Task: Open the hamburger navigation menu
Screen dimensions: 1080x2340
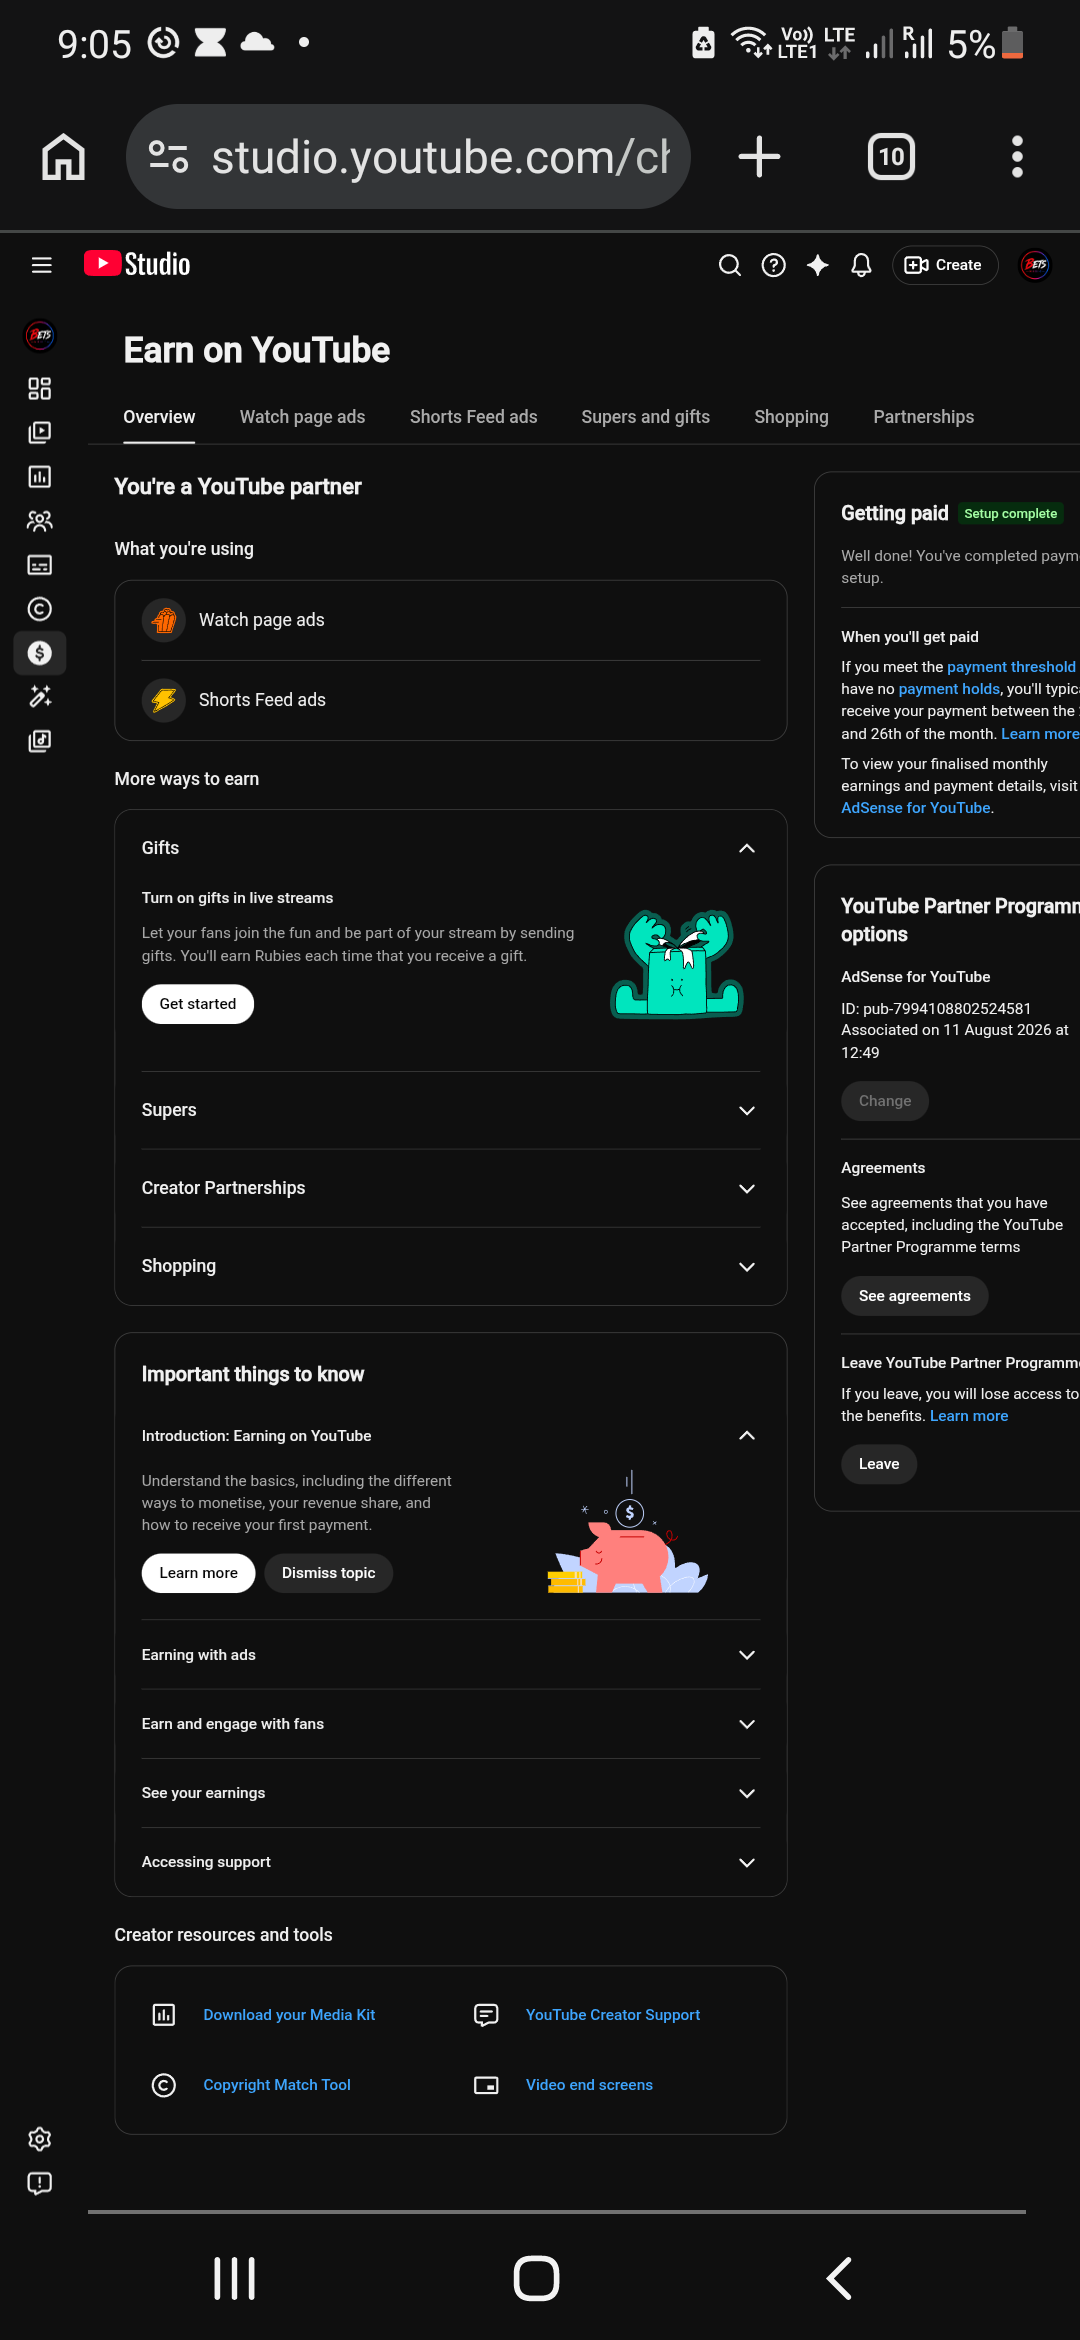Action: click(x=41, y=265)
